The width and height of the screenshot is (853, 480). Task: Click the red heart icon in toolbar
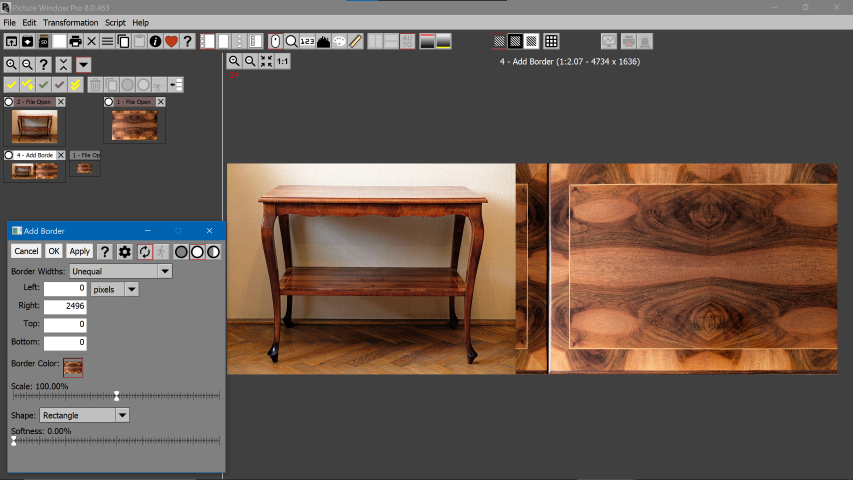pyautogui.click(x=171, y=41)
